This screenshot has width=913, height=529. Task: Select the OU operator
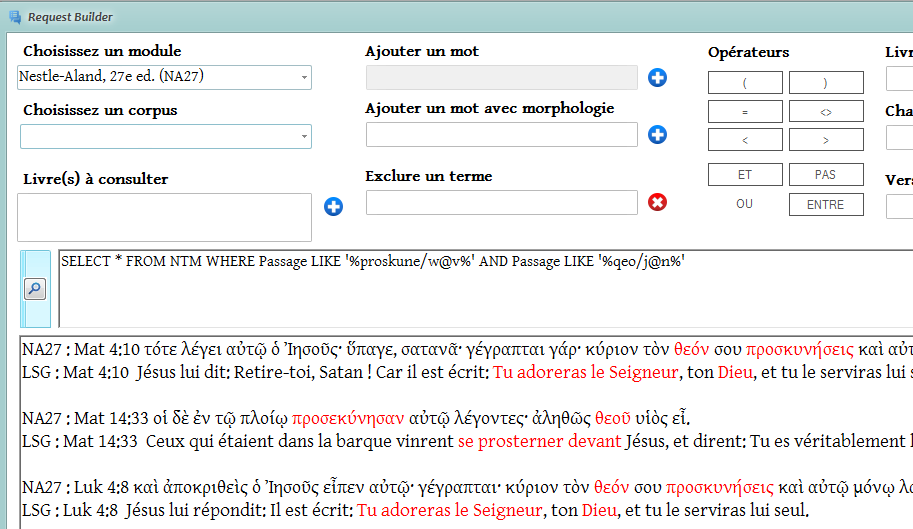click(745, 204)
